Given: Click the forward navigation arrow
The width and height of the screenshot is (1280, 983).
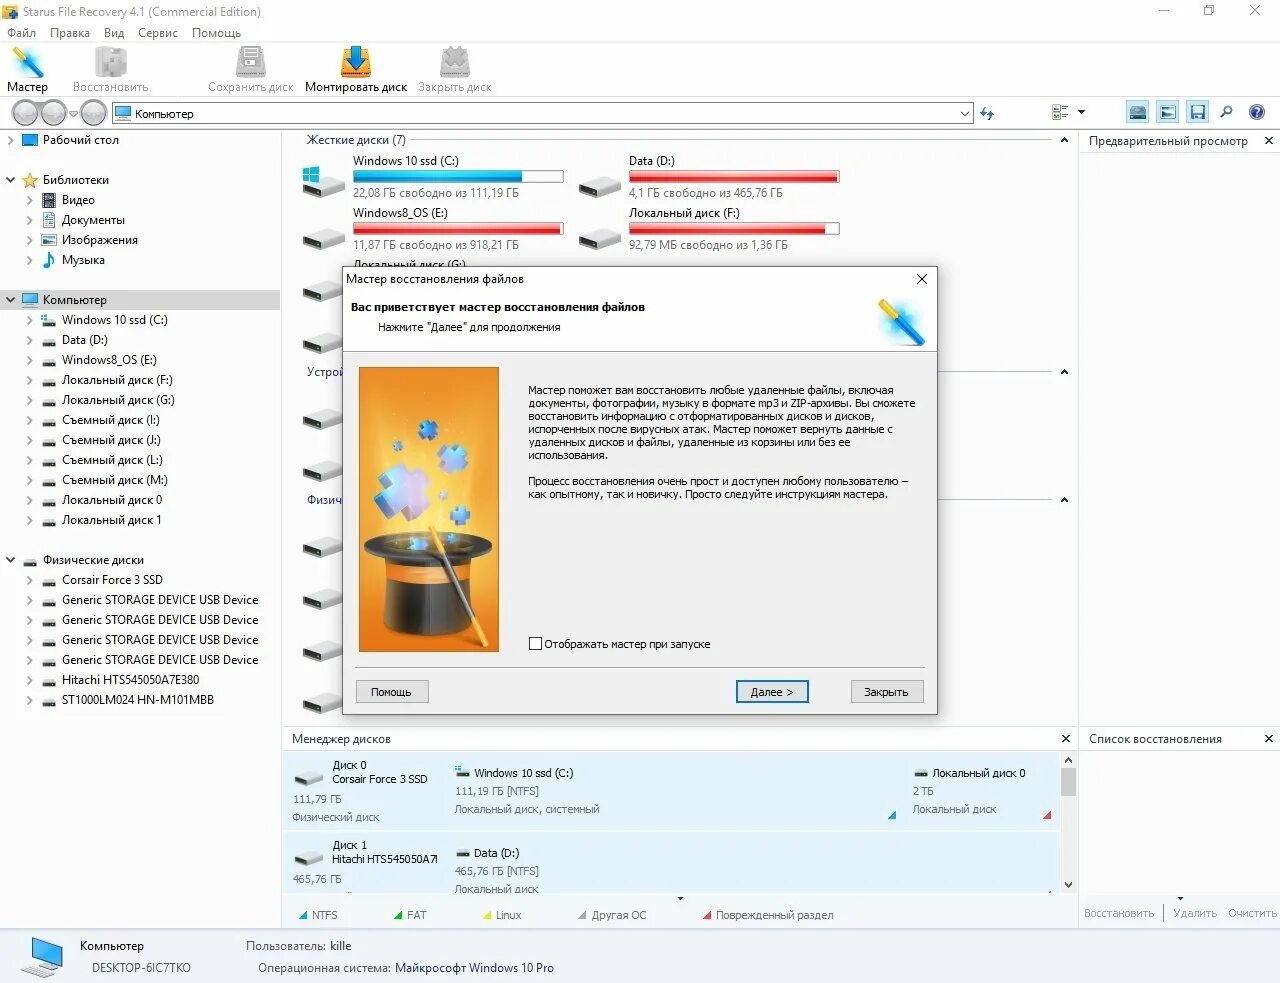Looking at the screenshot, I should coord(53,113).
